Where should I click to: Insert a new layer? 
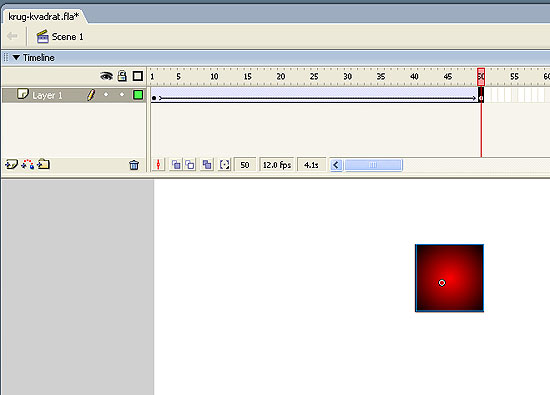pos(11,164)
